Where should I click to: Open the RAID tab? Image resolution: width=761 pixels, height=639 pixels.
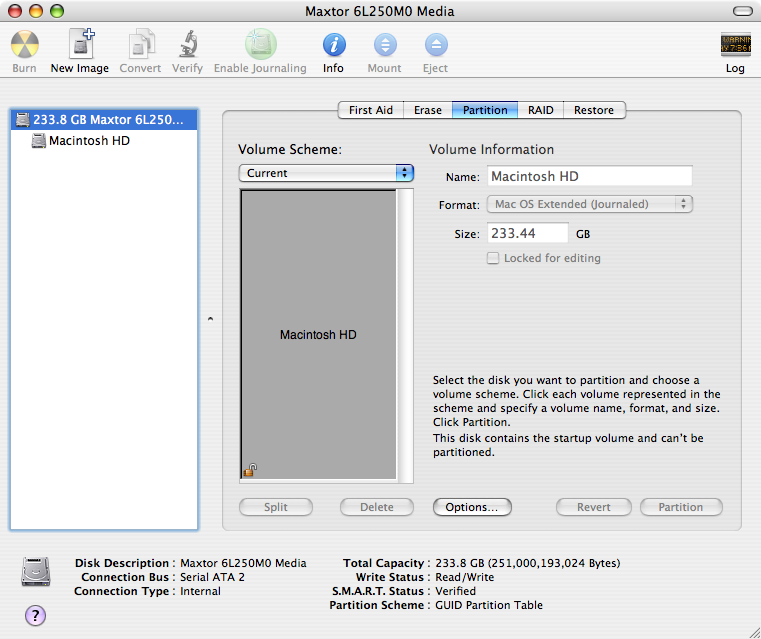(541, 110)
